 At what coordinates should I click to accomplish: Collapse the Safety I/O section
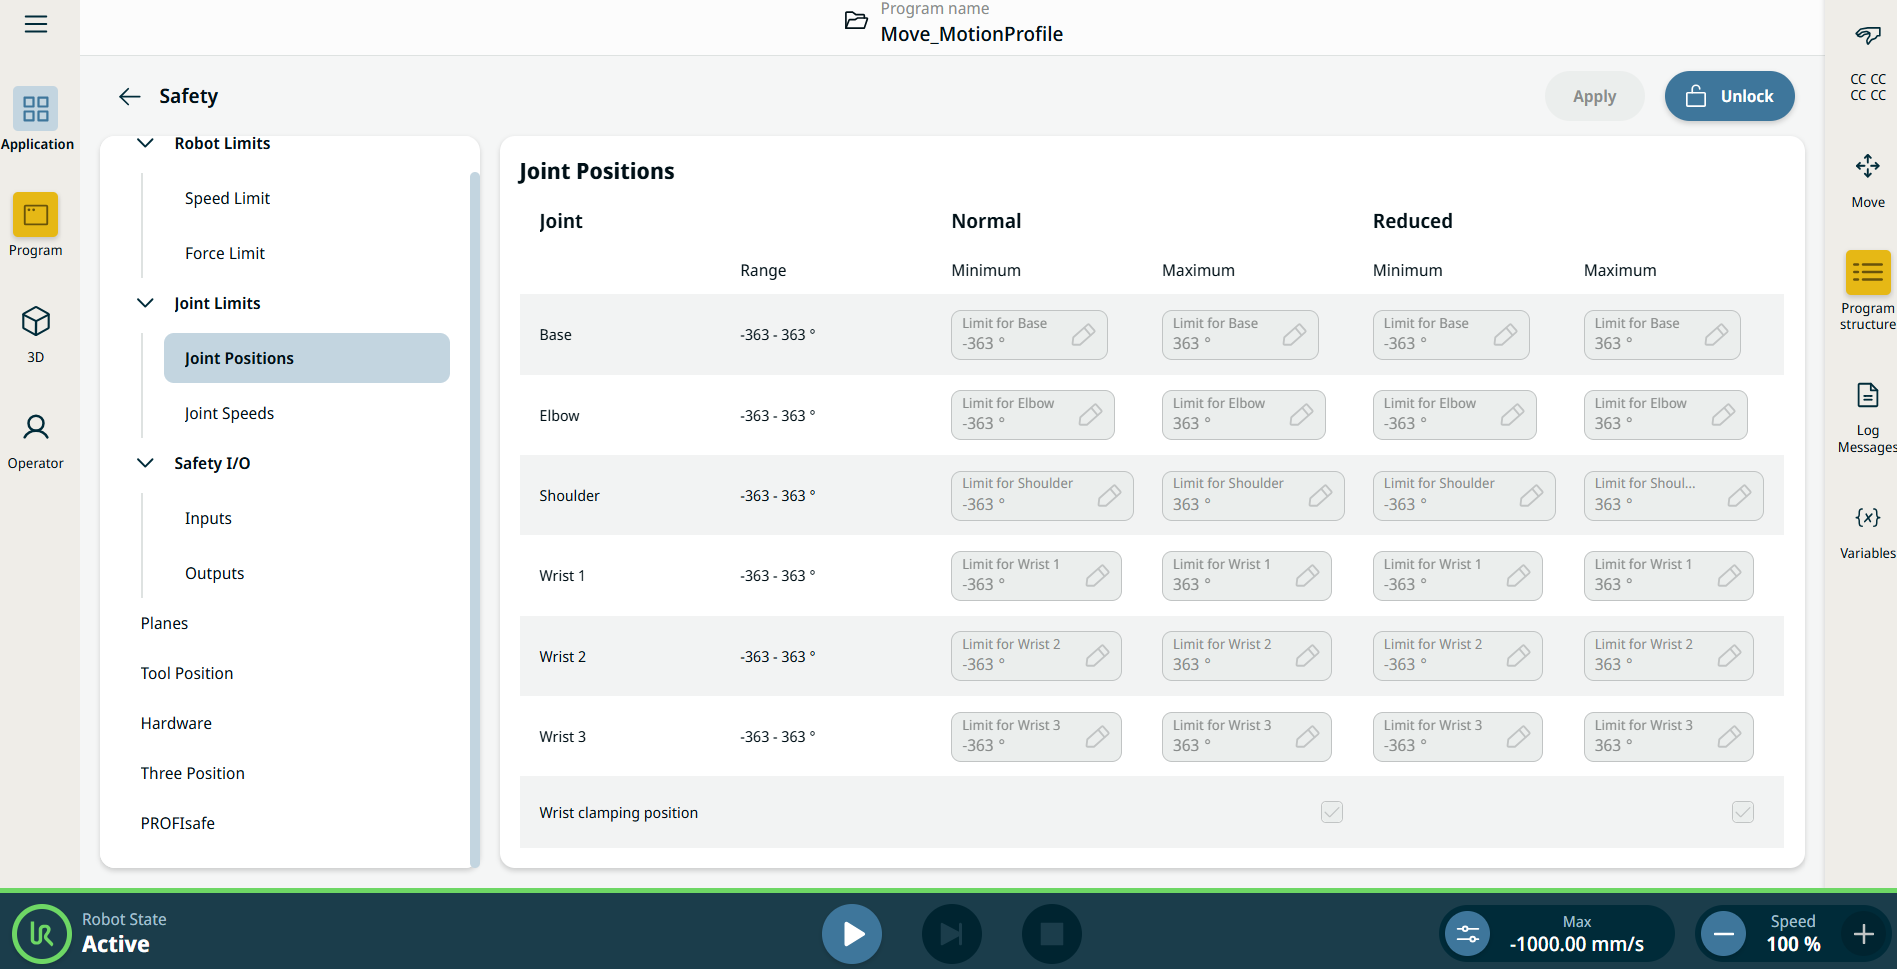pos(145,463)
